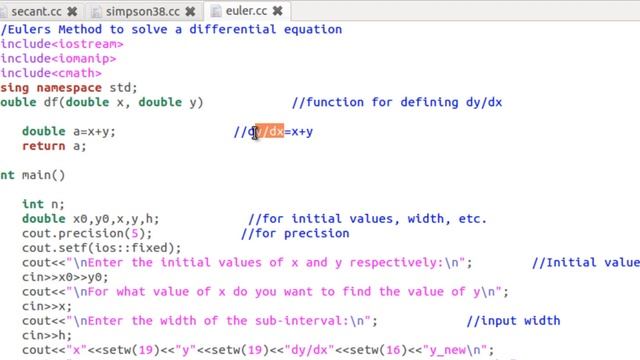The height and width of the screenshot is (360, 640).
Task: Click the 'int n;' declaration
Action: tap(43, 204)
